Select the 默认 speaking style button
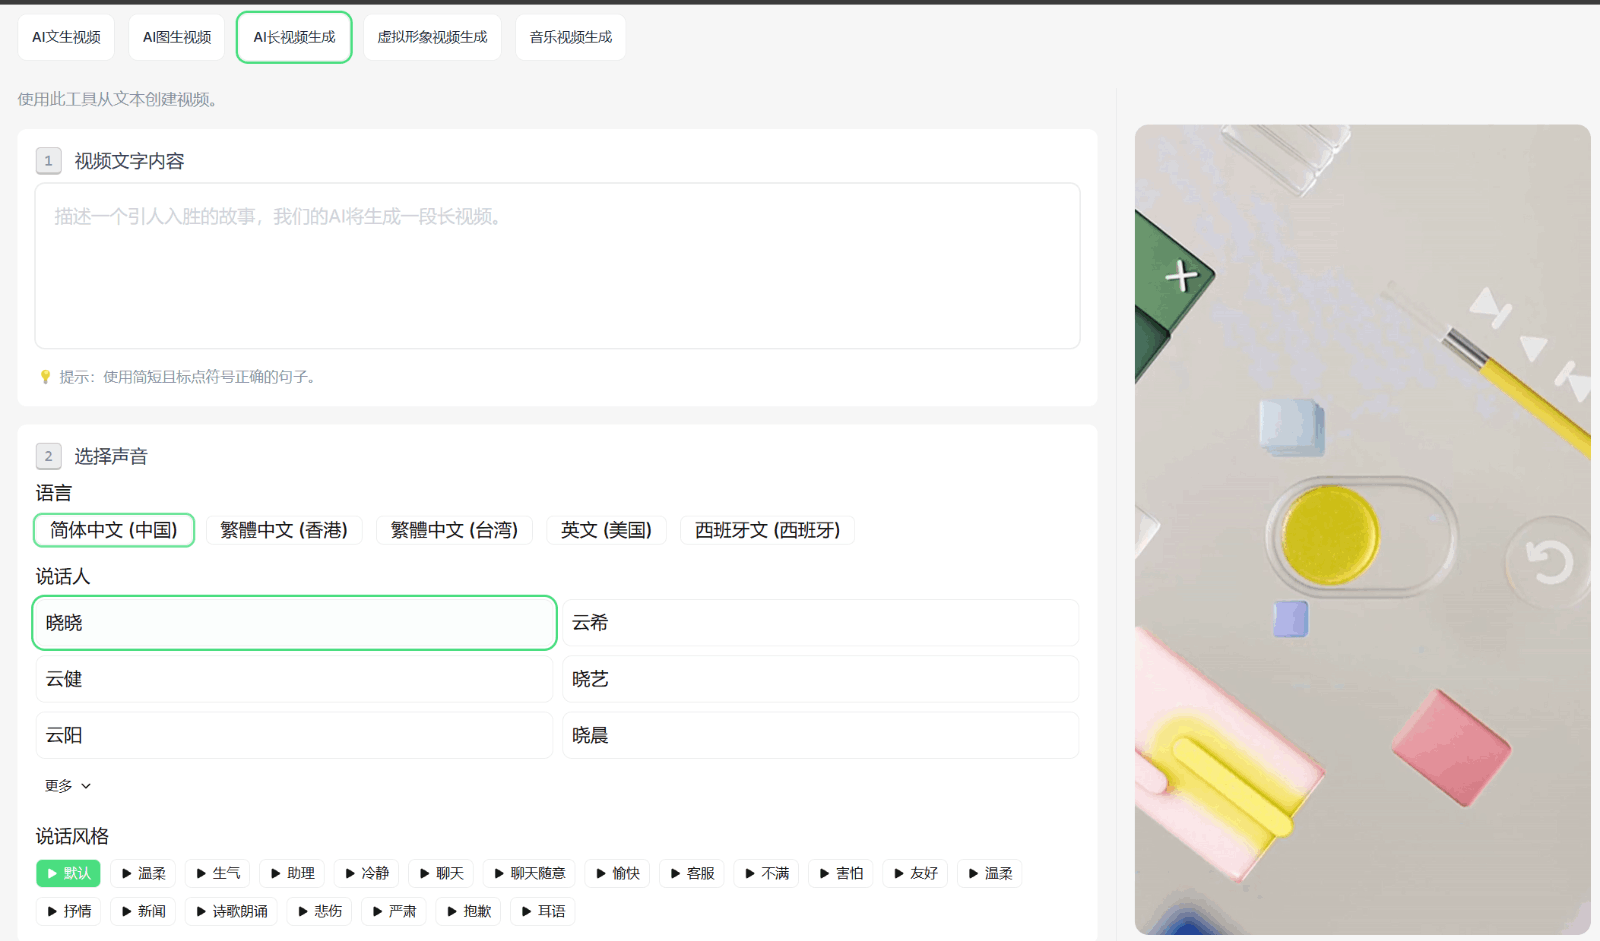The height and width of the screenshot is (941, 1600). (68, 873)
